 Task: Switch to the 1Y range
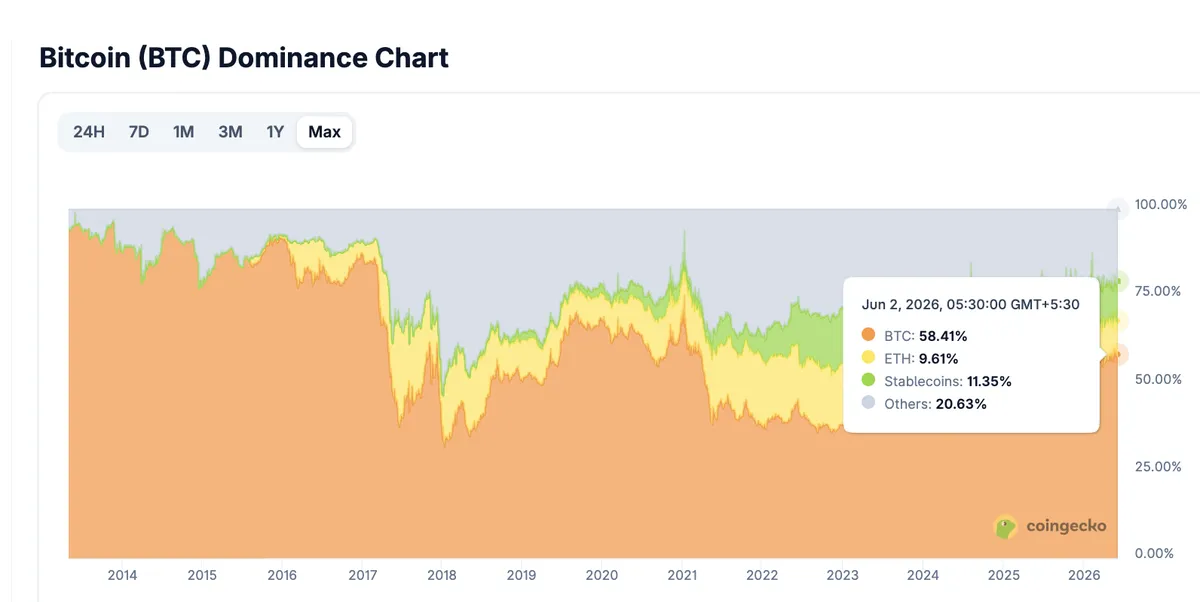coord(275,132)
